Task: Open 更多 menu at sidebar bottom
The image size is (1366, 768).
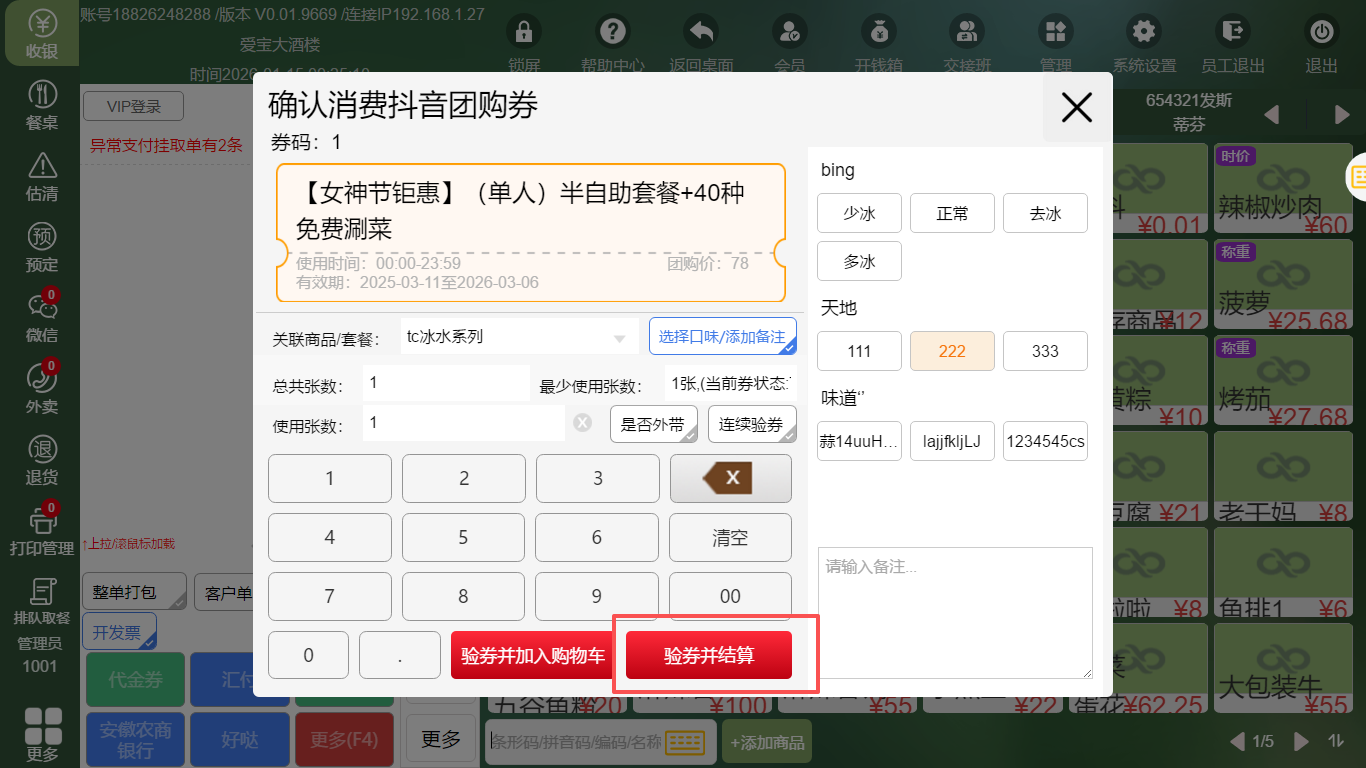Action: click(42, 735)
